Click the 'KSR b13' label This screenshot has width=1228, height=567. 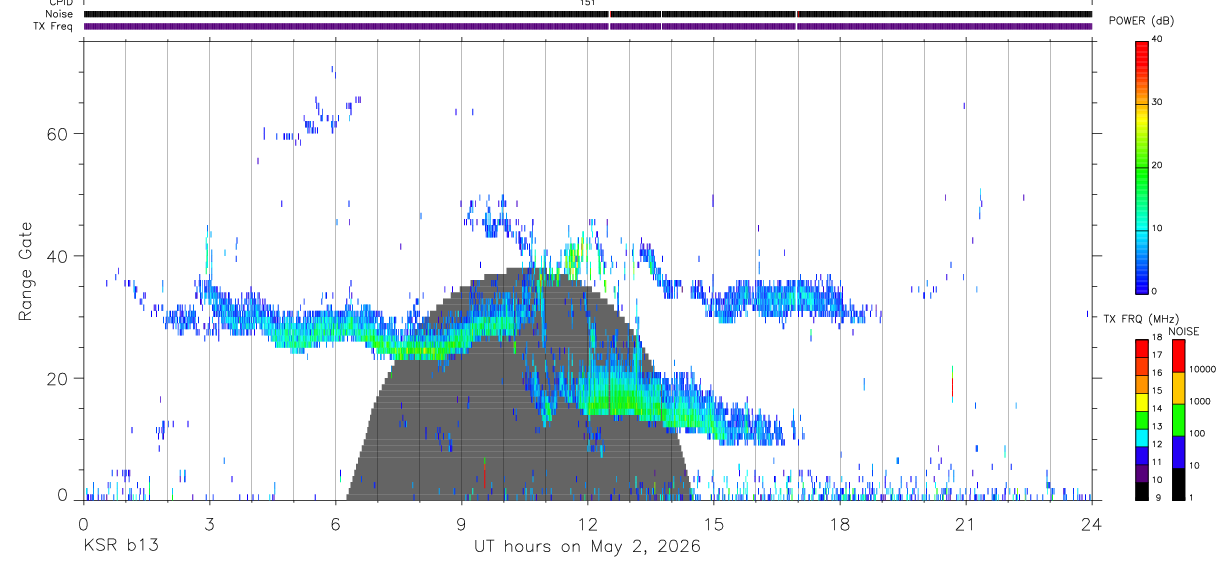(120, 546)
